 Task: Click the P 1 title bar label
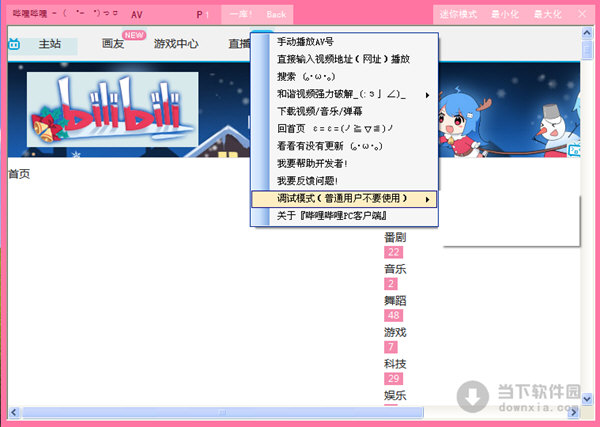(x=202, y=15)
